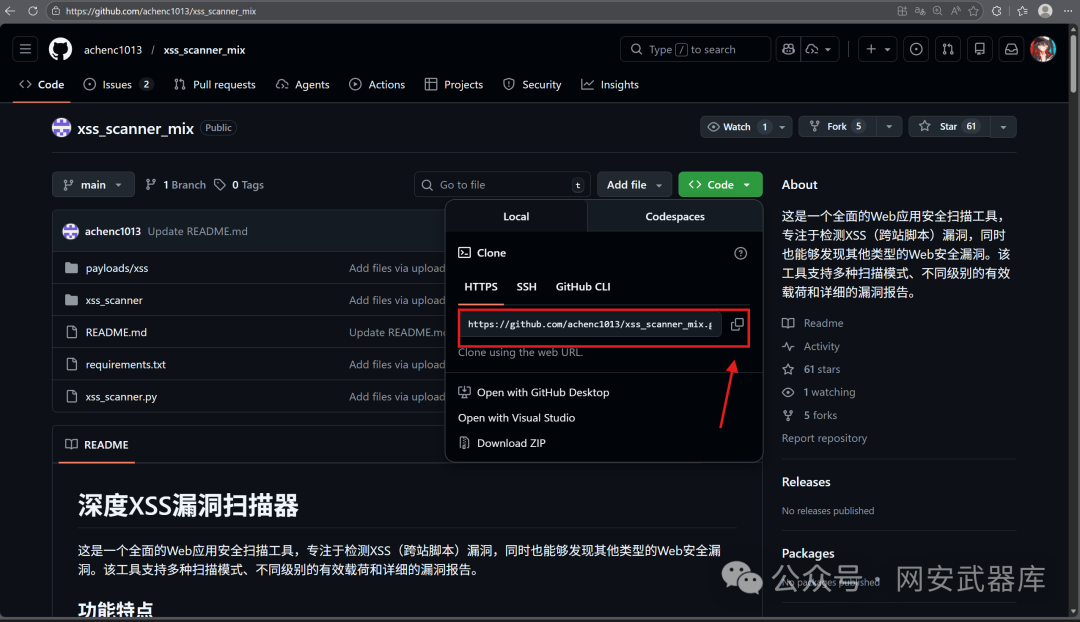1080x622 pixels.
Task: Select the Local tab in popup
Action: [x=516, y=216]
